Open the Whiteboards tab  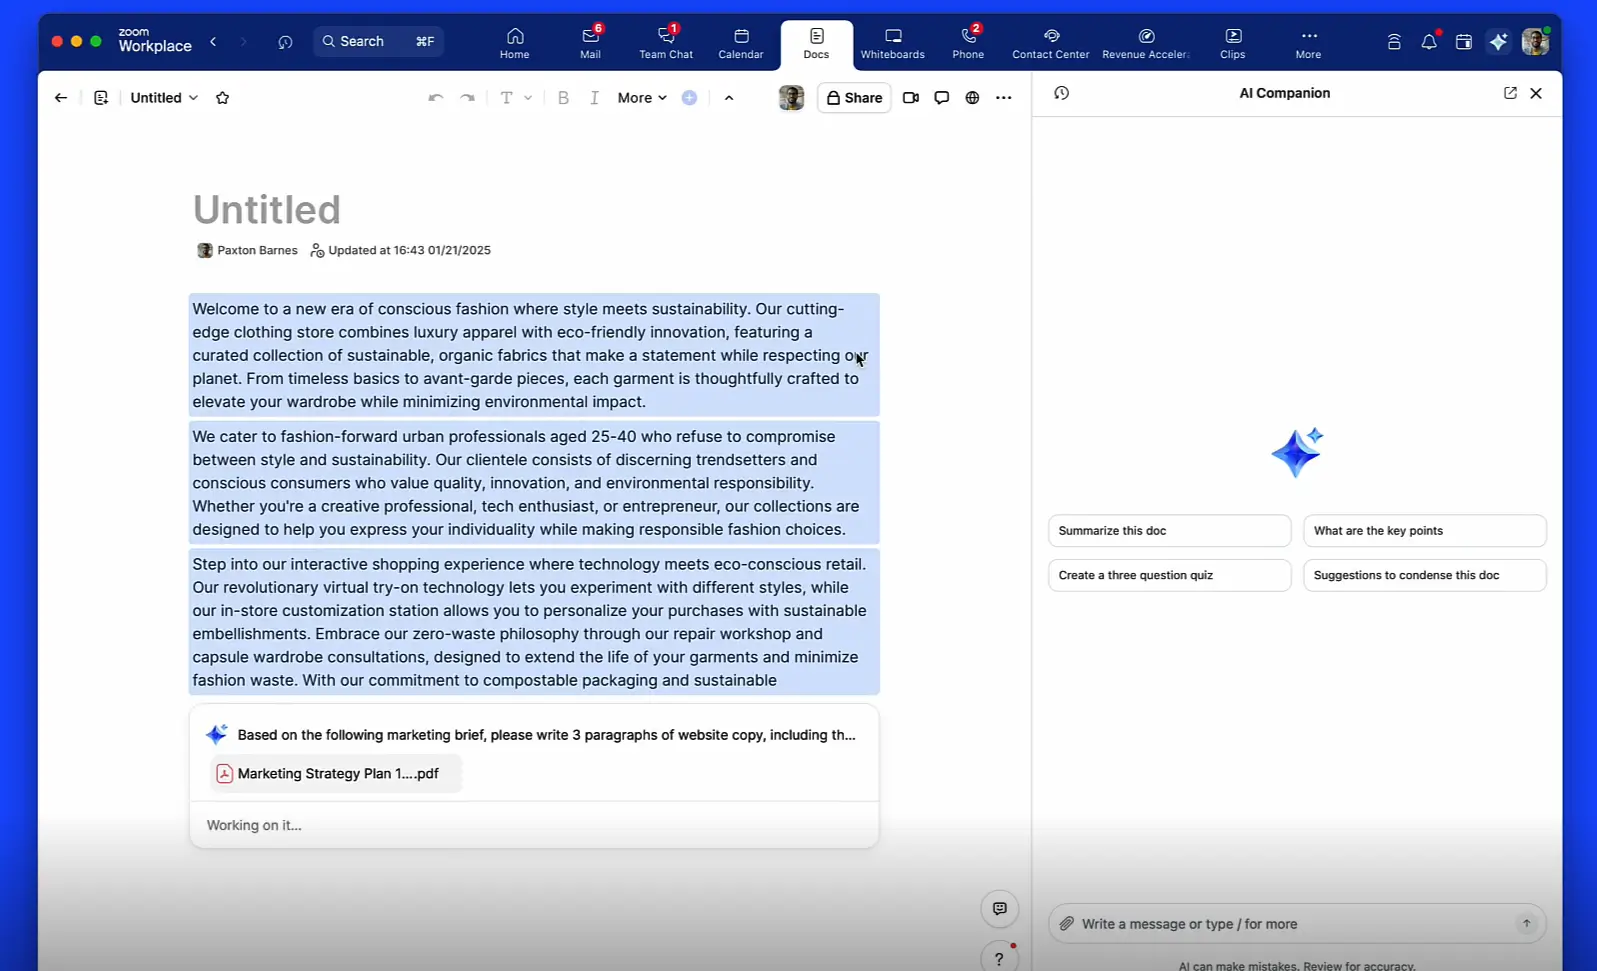893,44
